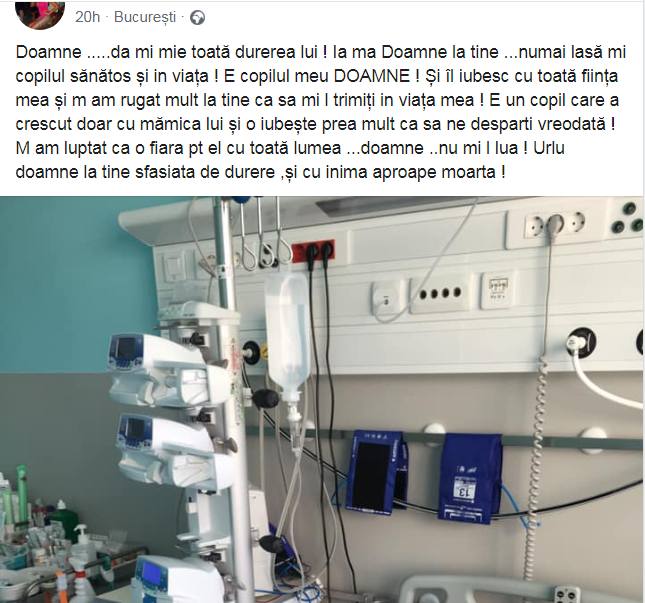Click the București location link
The image size is (645, 603).
pyautogui.click(x=145, y=17)
